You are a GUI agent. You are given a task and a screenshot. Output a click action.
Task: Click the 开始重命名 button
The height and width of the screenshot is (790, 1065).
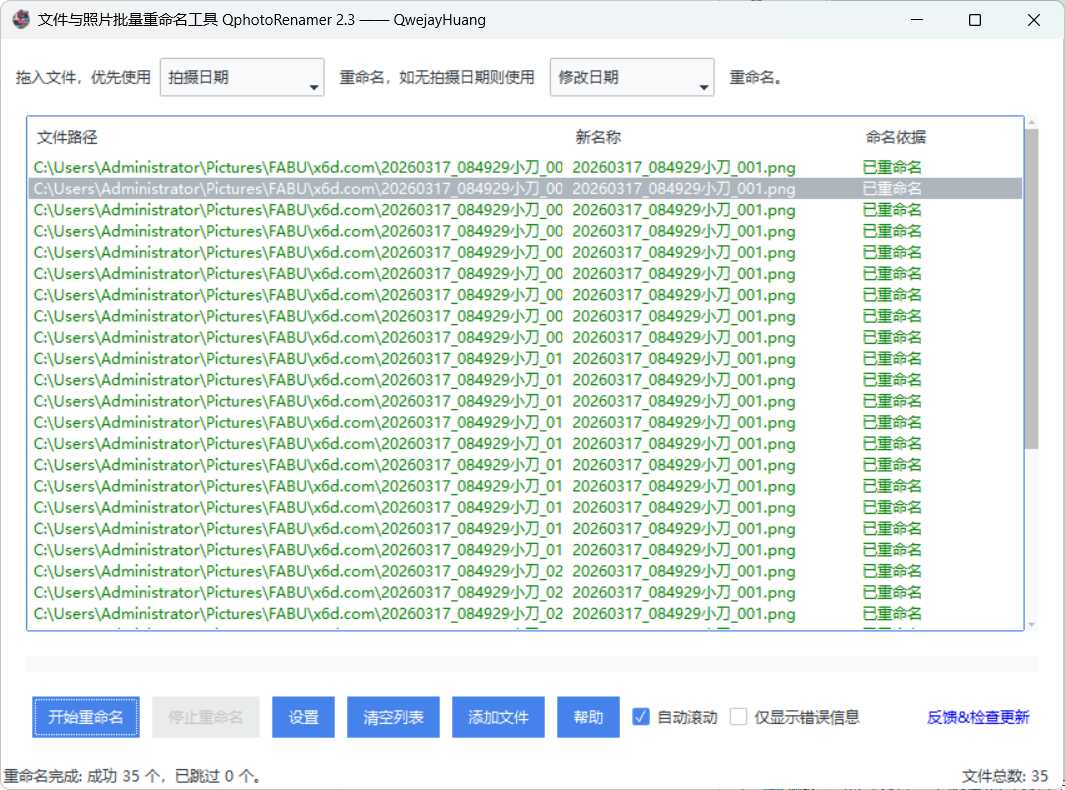[x=86, y=716]
